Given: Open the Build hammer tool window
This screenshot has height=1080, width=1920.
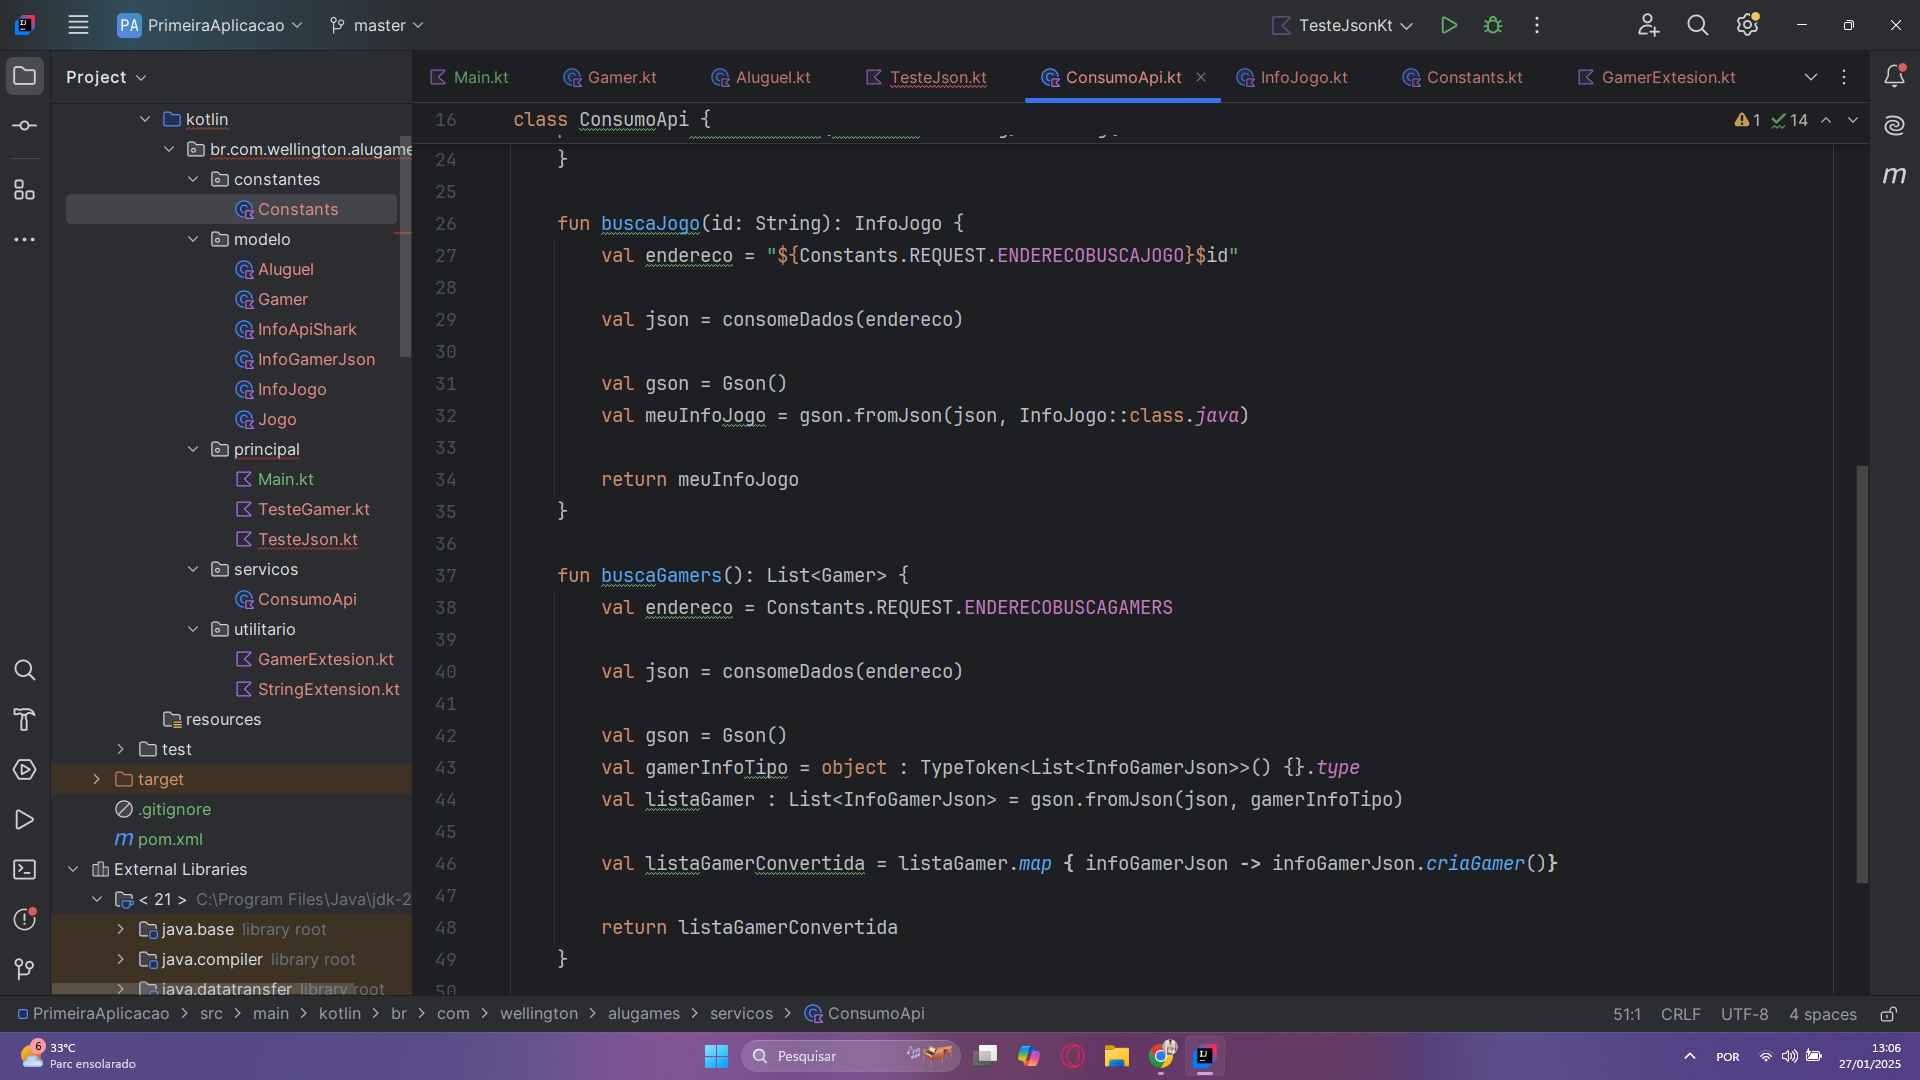Looking at the screenshot, I should (x=25, y=720).
